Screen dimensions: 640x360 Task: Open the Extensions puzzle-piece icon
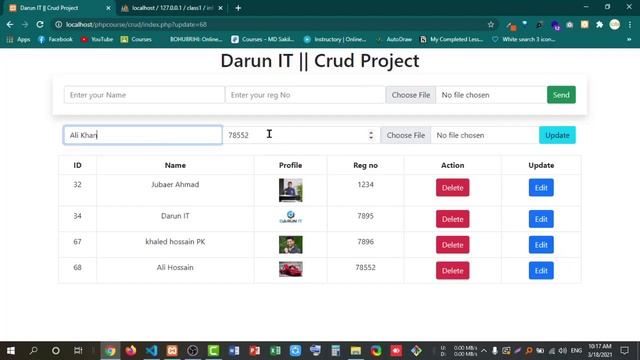pos(599,24)
